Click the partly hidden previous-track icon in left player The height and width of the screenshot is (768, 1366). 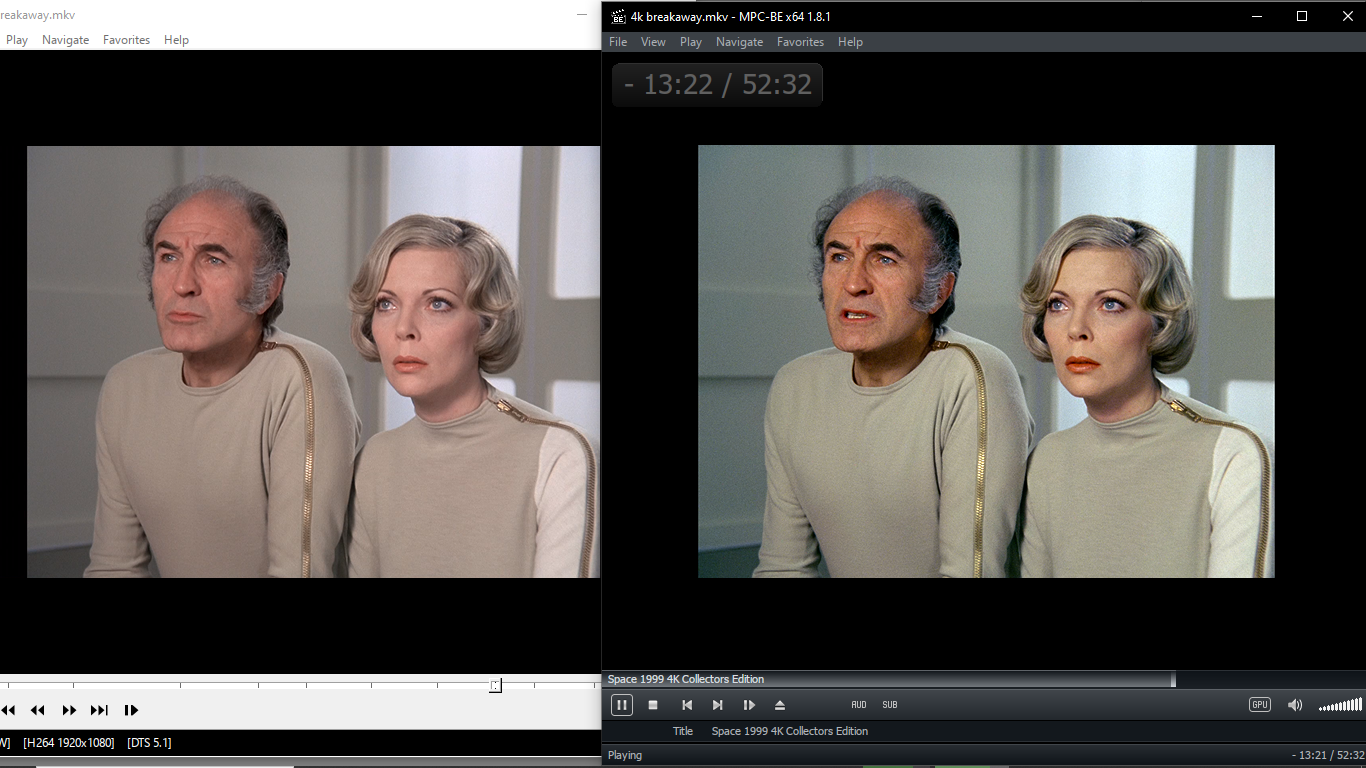point(8,710)
